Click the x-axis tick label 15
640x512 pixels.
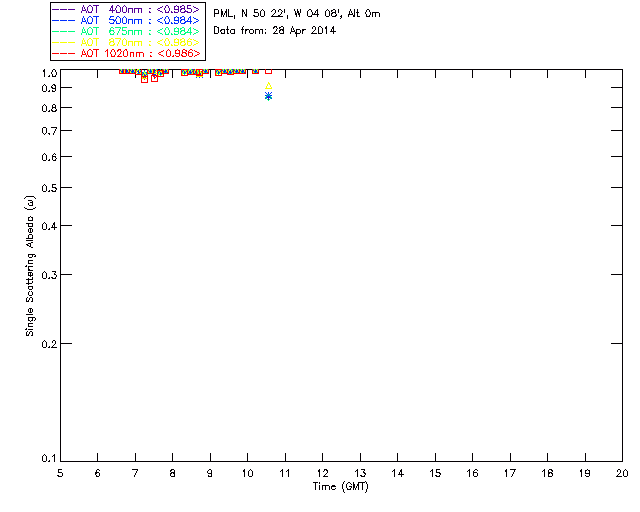pos(435,473)
